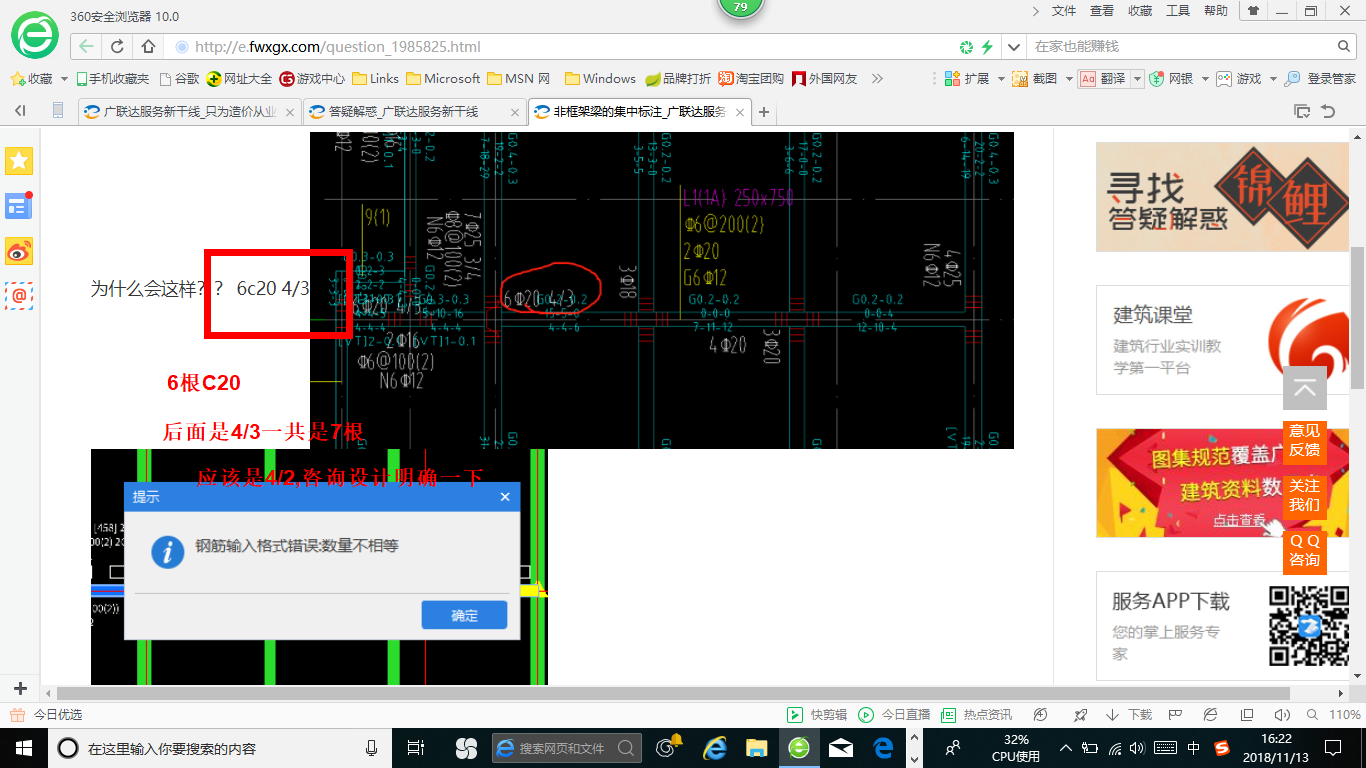Open the 图集规范覆盖 建筑资料 banner
Screen dimensions: 1366x768
[x=1222, y=483]
